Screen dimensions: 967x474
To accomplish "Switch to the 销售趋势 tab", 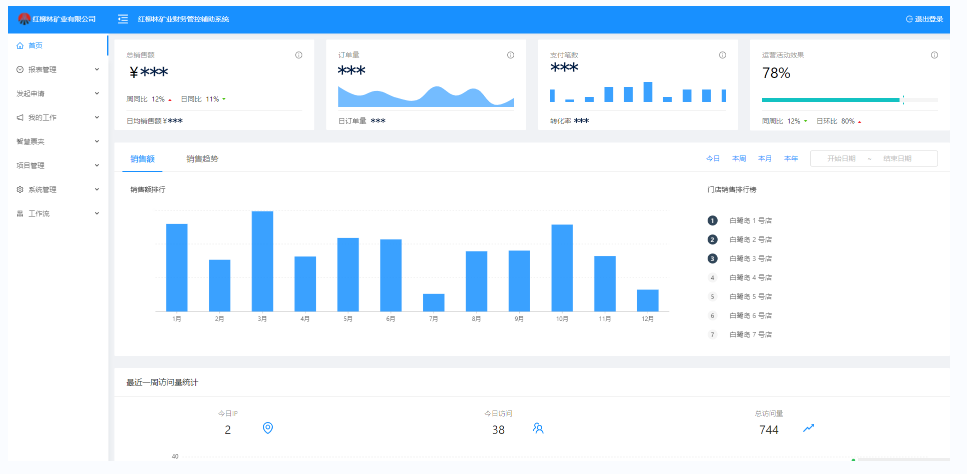I will 202,158.
